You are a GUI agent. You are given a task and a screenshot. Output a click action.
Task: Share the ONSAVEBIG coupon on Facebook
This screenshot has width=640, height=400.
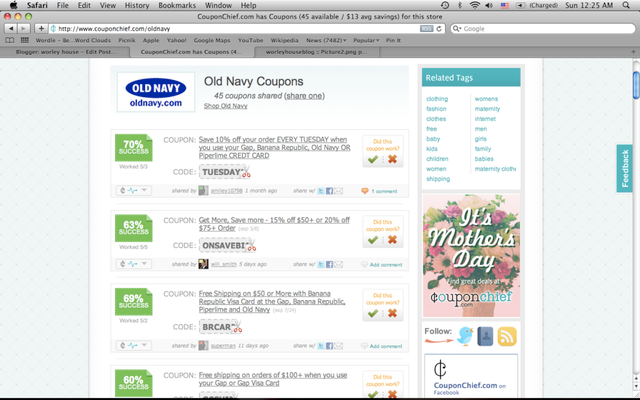tap(329, 264)
